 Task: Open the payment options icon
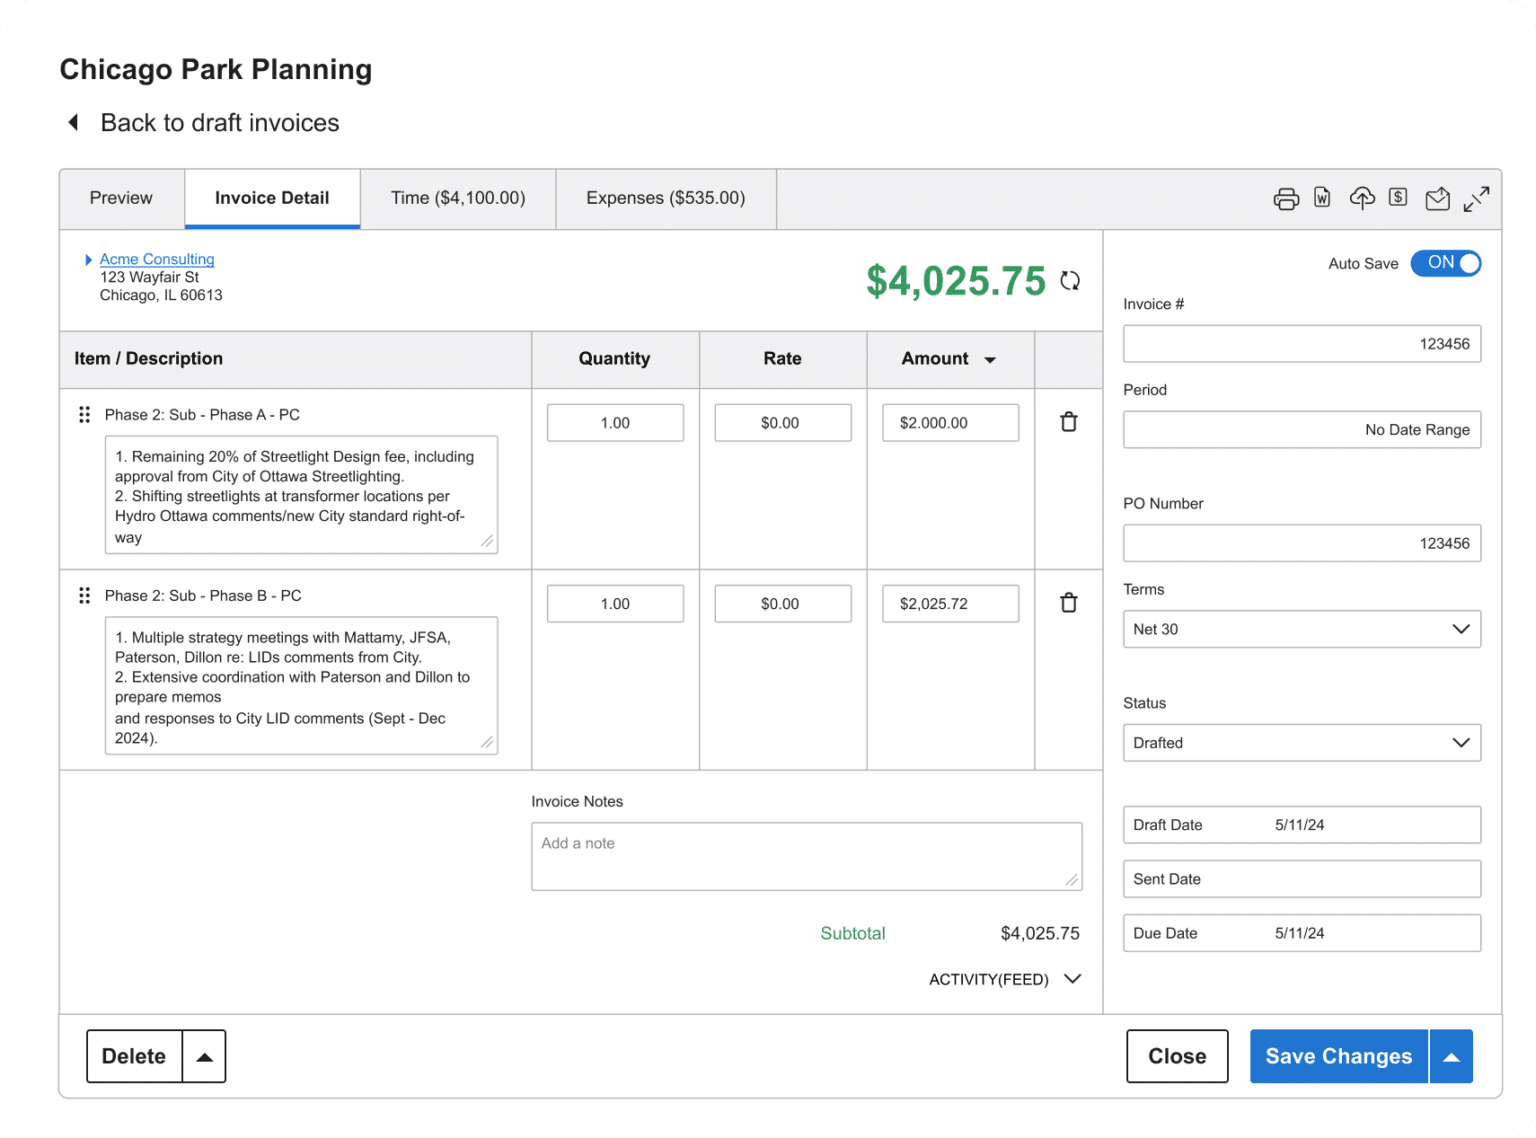pyautogui.click(x=1397, y=199)
